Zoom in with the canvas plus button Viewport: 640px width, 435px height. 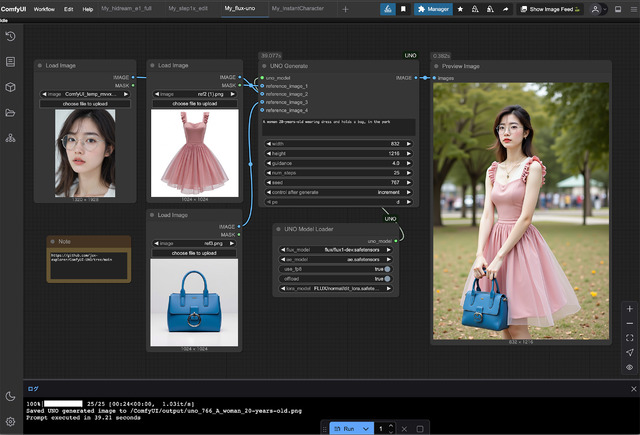(629, 309)
